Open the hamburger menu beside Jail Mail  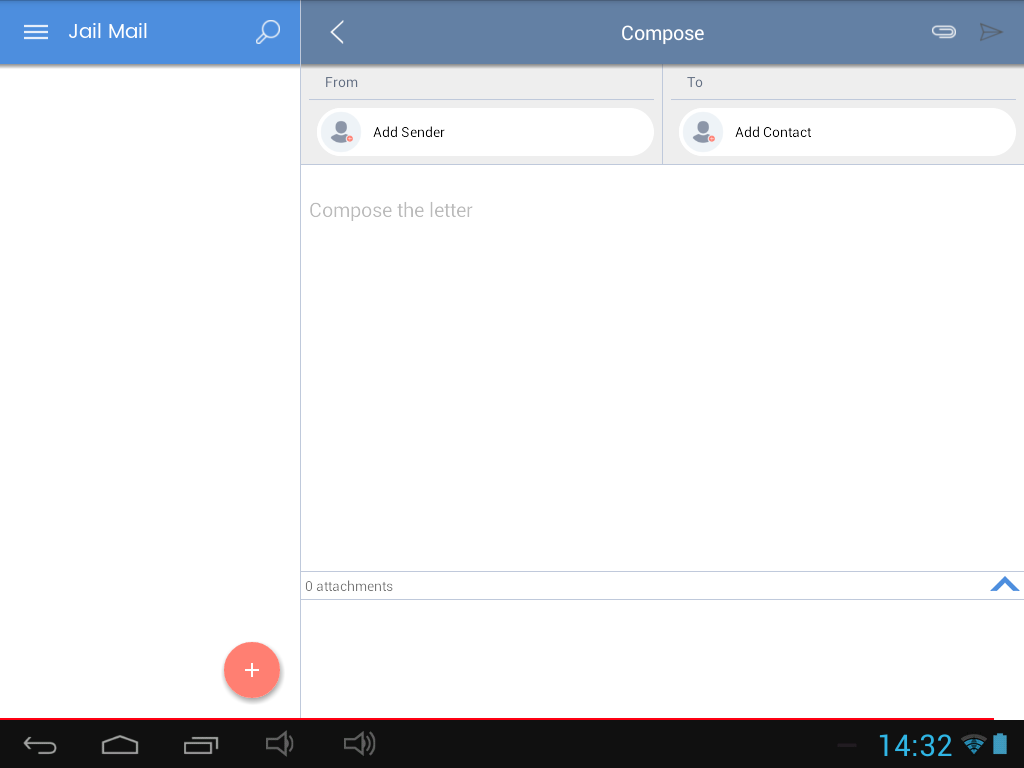(x=36, y=32)
